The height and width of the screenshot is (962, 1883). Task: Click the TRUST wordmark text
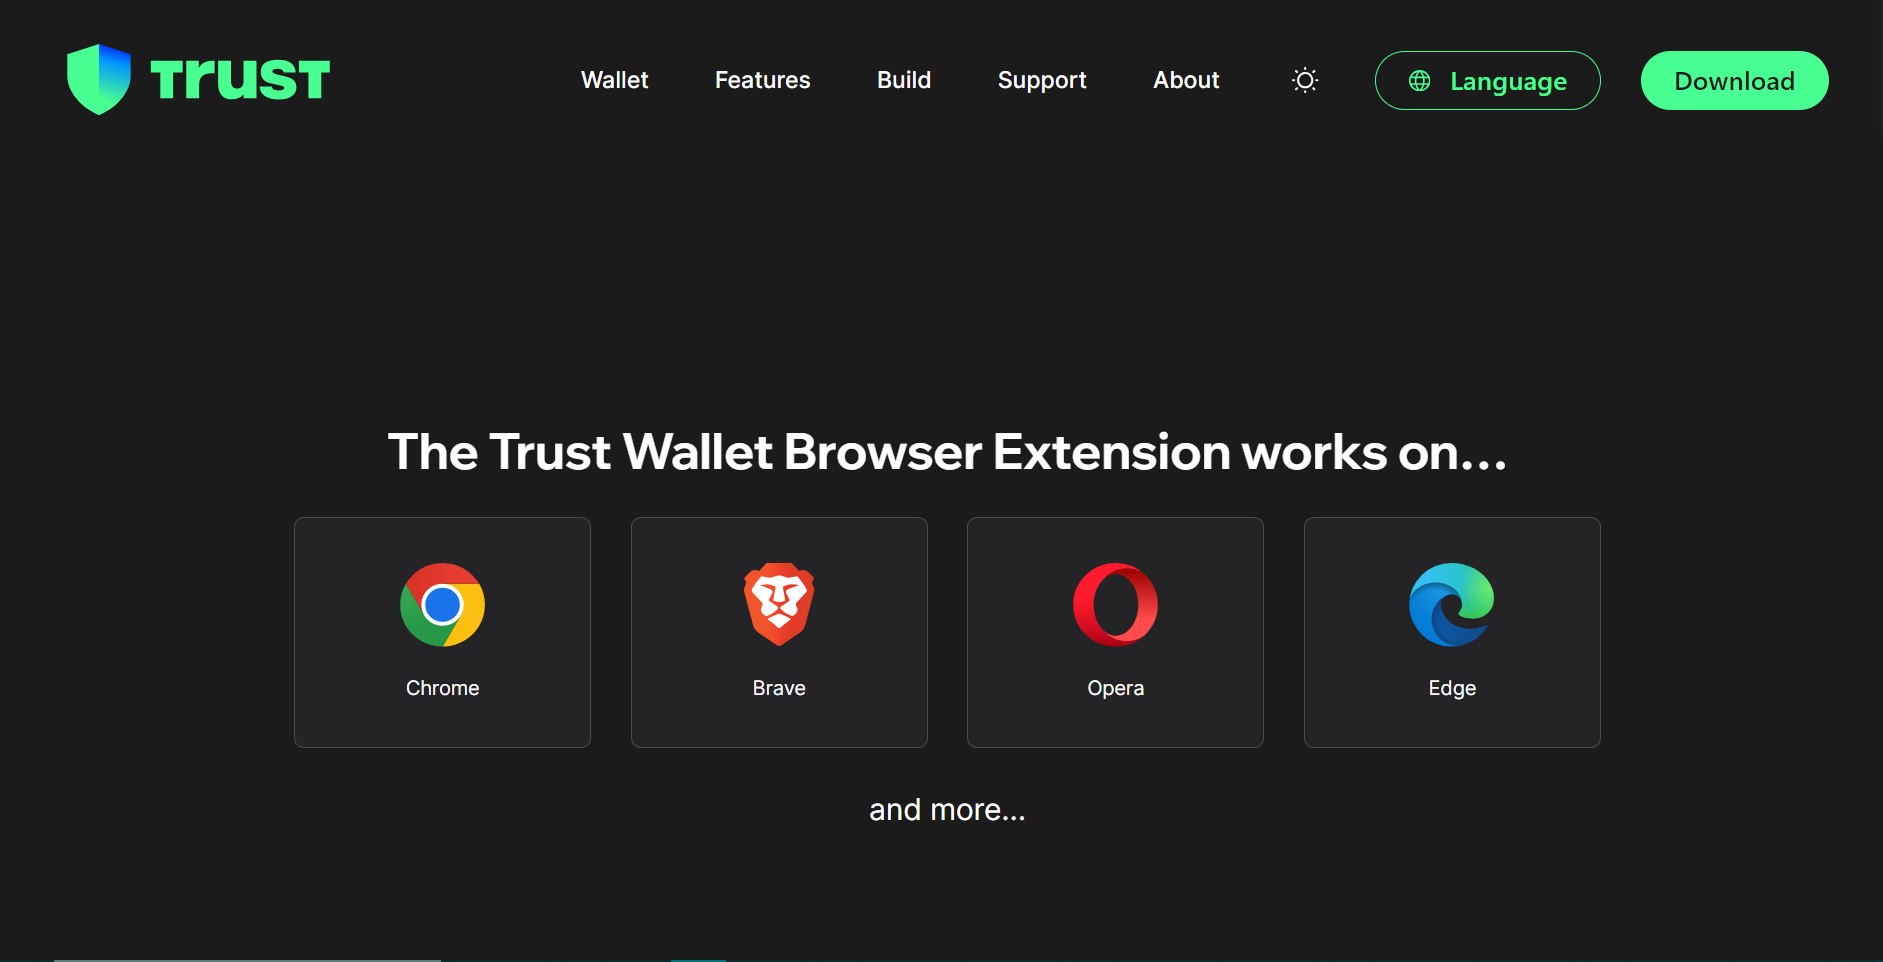(x=240, y=79)
